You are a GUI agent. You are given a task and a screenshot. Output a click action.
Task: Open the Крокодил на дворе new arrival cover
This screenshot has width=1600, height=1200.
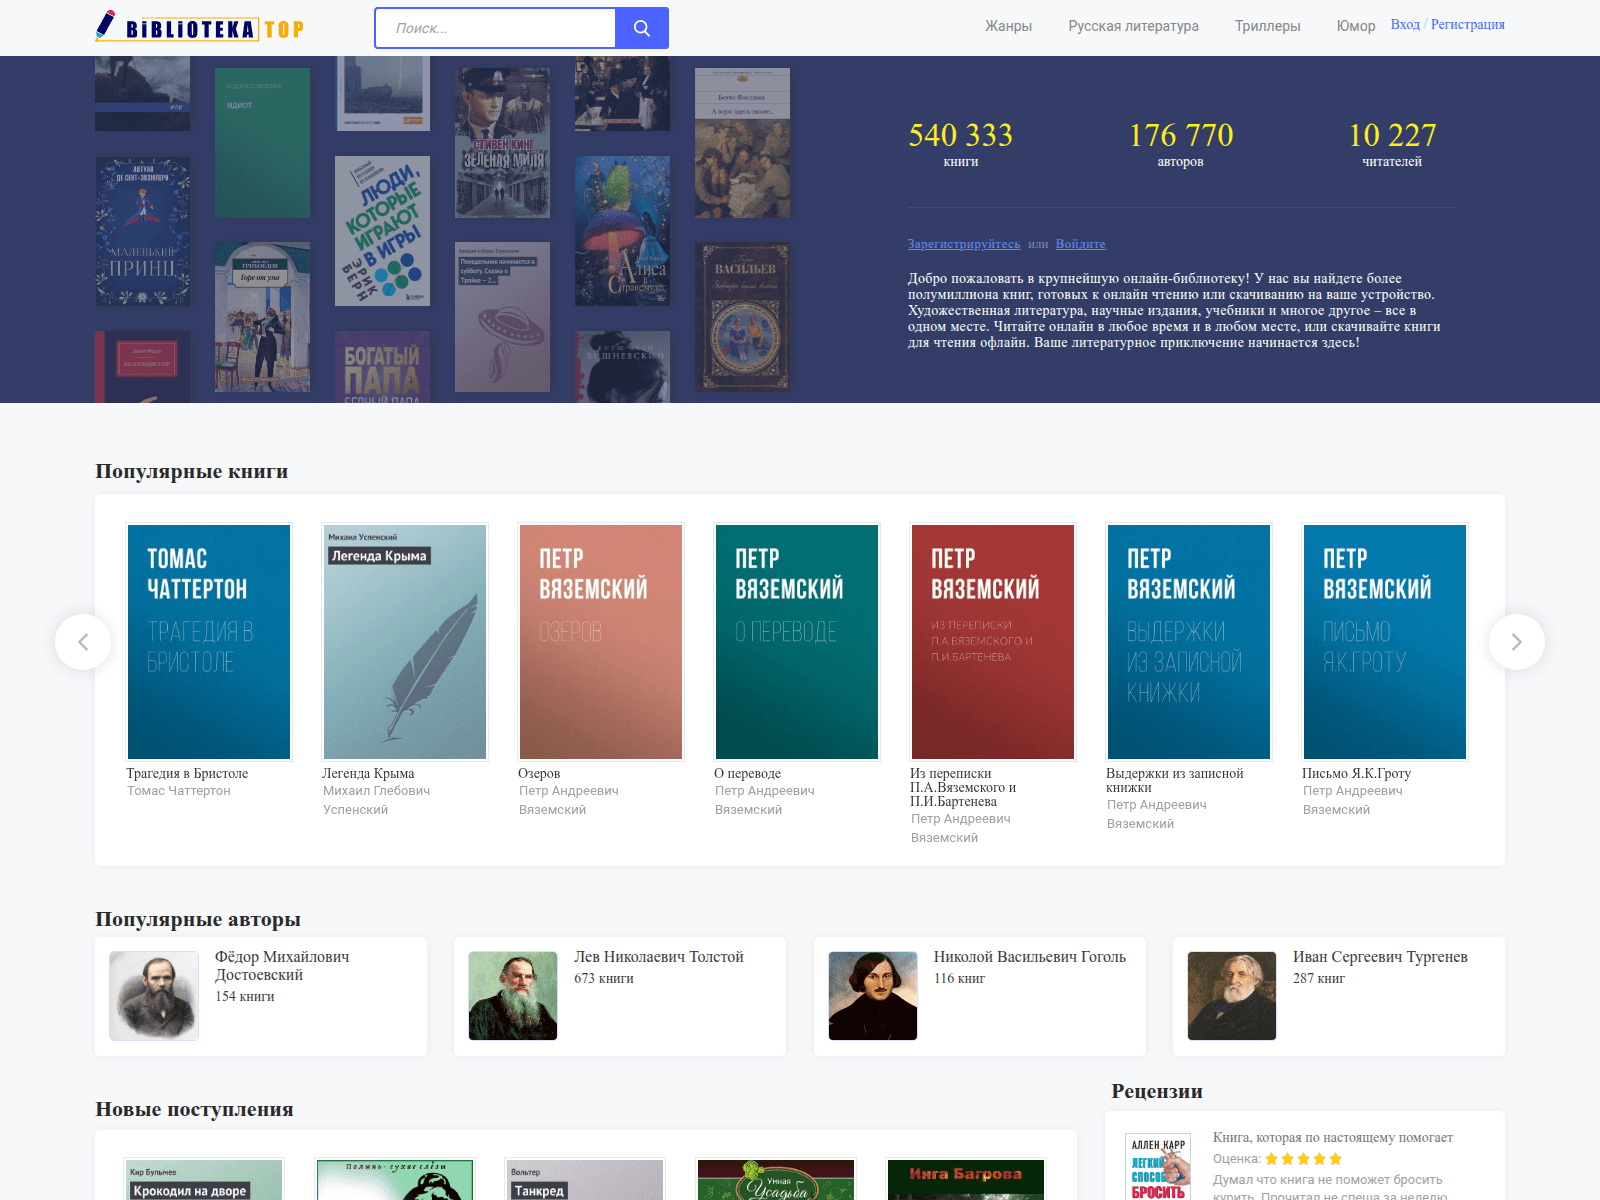(204, 1180)
